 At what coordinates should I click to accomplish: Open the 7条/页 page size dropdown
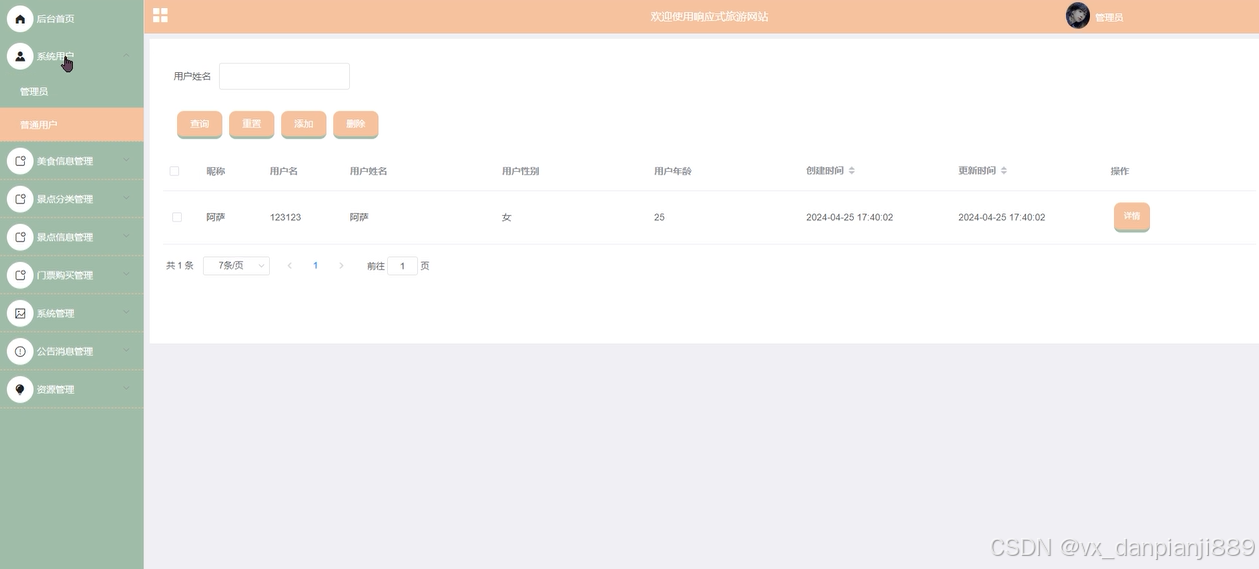pos(236,266)
